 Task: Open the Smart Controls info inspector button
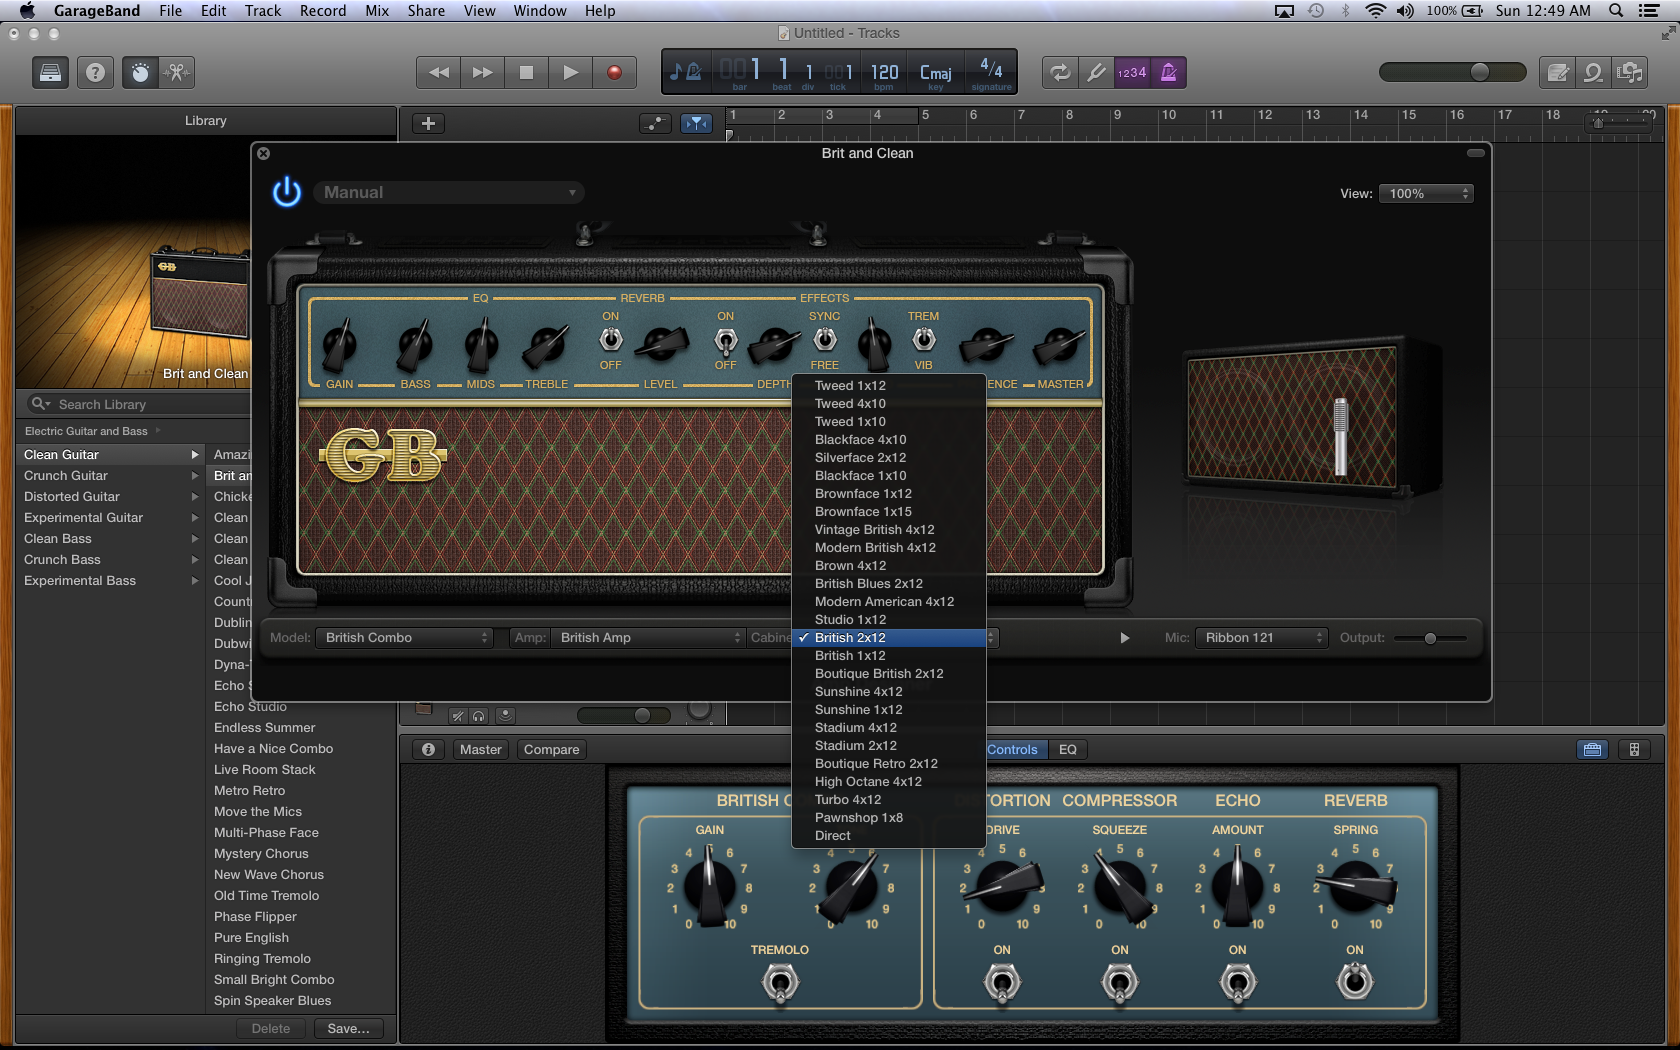coord(428,749)
